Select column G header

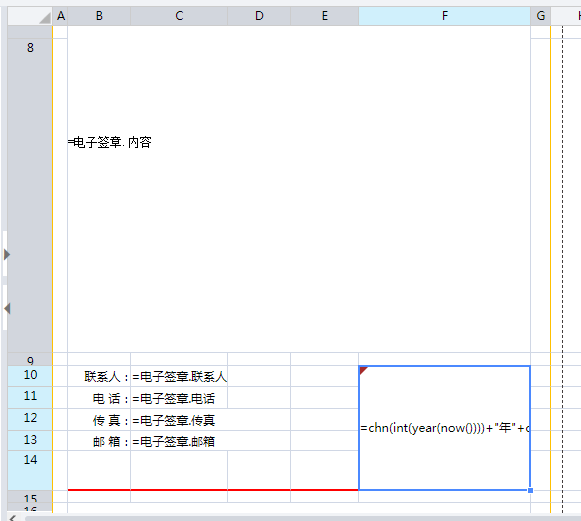click(541, 16)
